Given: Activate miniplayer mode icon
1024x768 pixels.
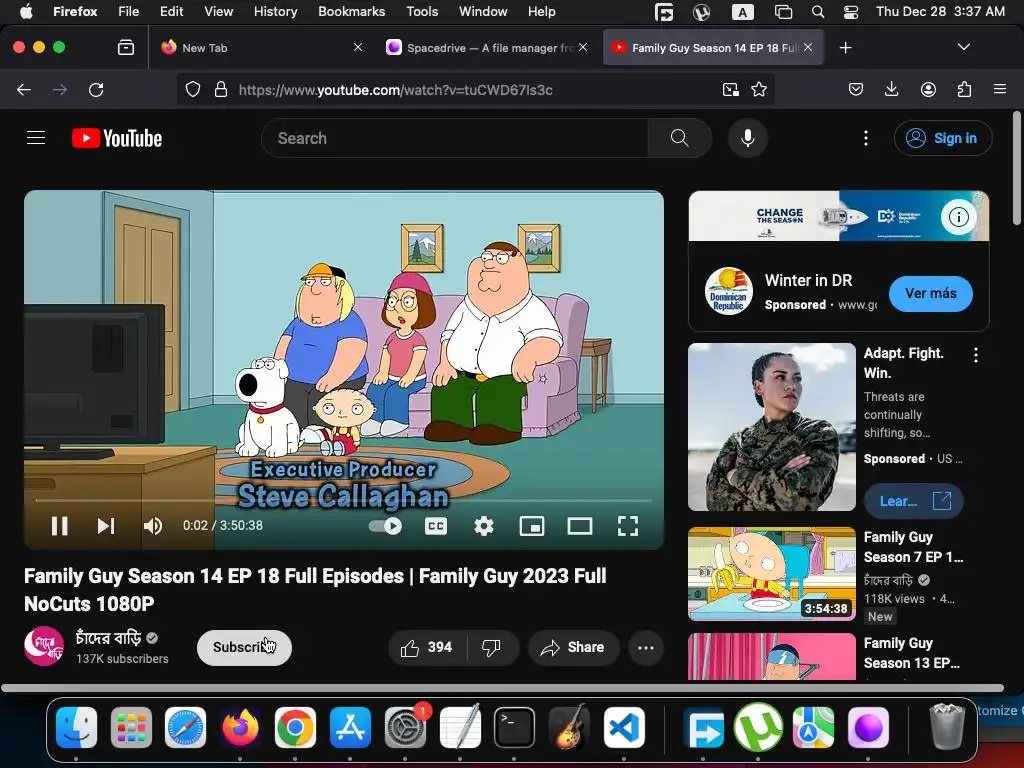Looking at the screenshot, I should pyautogui.click(x=532, y=526).
